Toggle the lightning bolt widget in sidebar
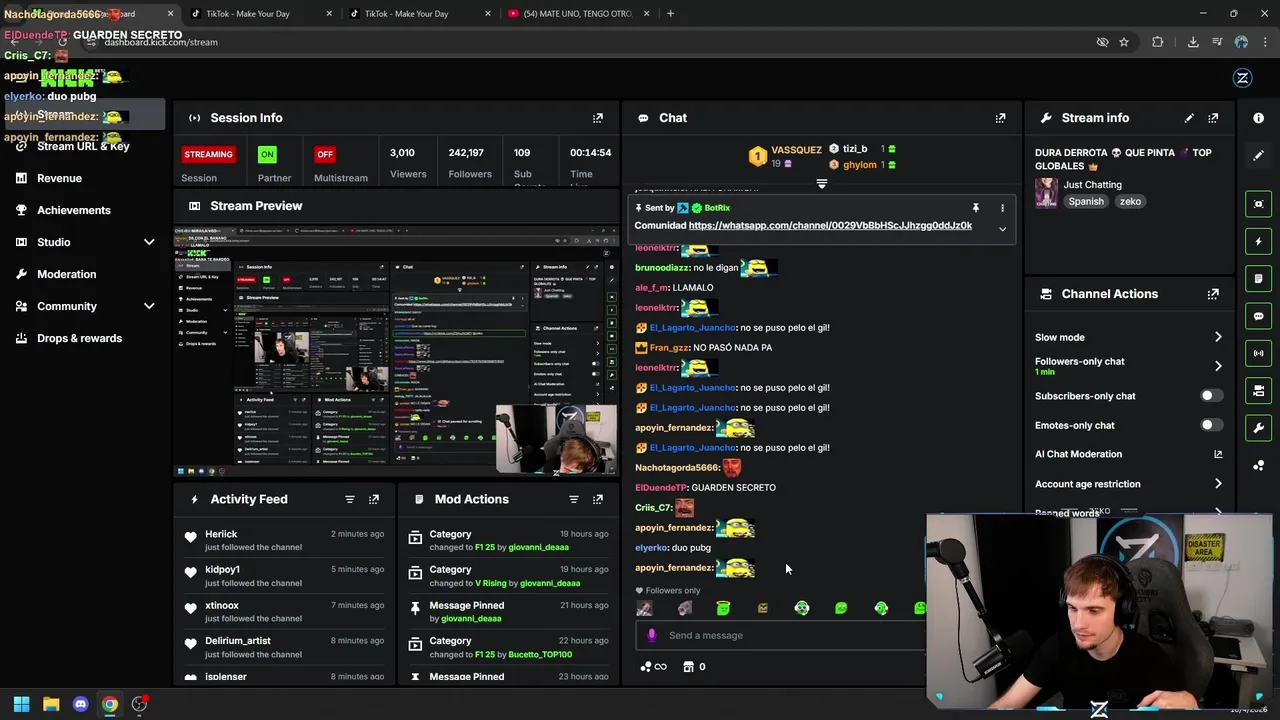Screen dimensions: 1280x720 pyautogui.click(x=1258, y=241)
